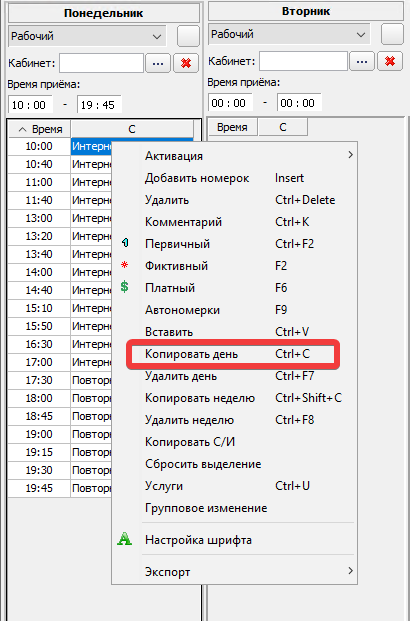Sort by the Время column in Понедельник

pyautogui.click(x=40, y=129)
